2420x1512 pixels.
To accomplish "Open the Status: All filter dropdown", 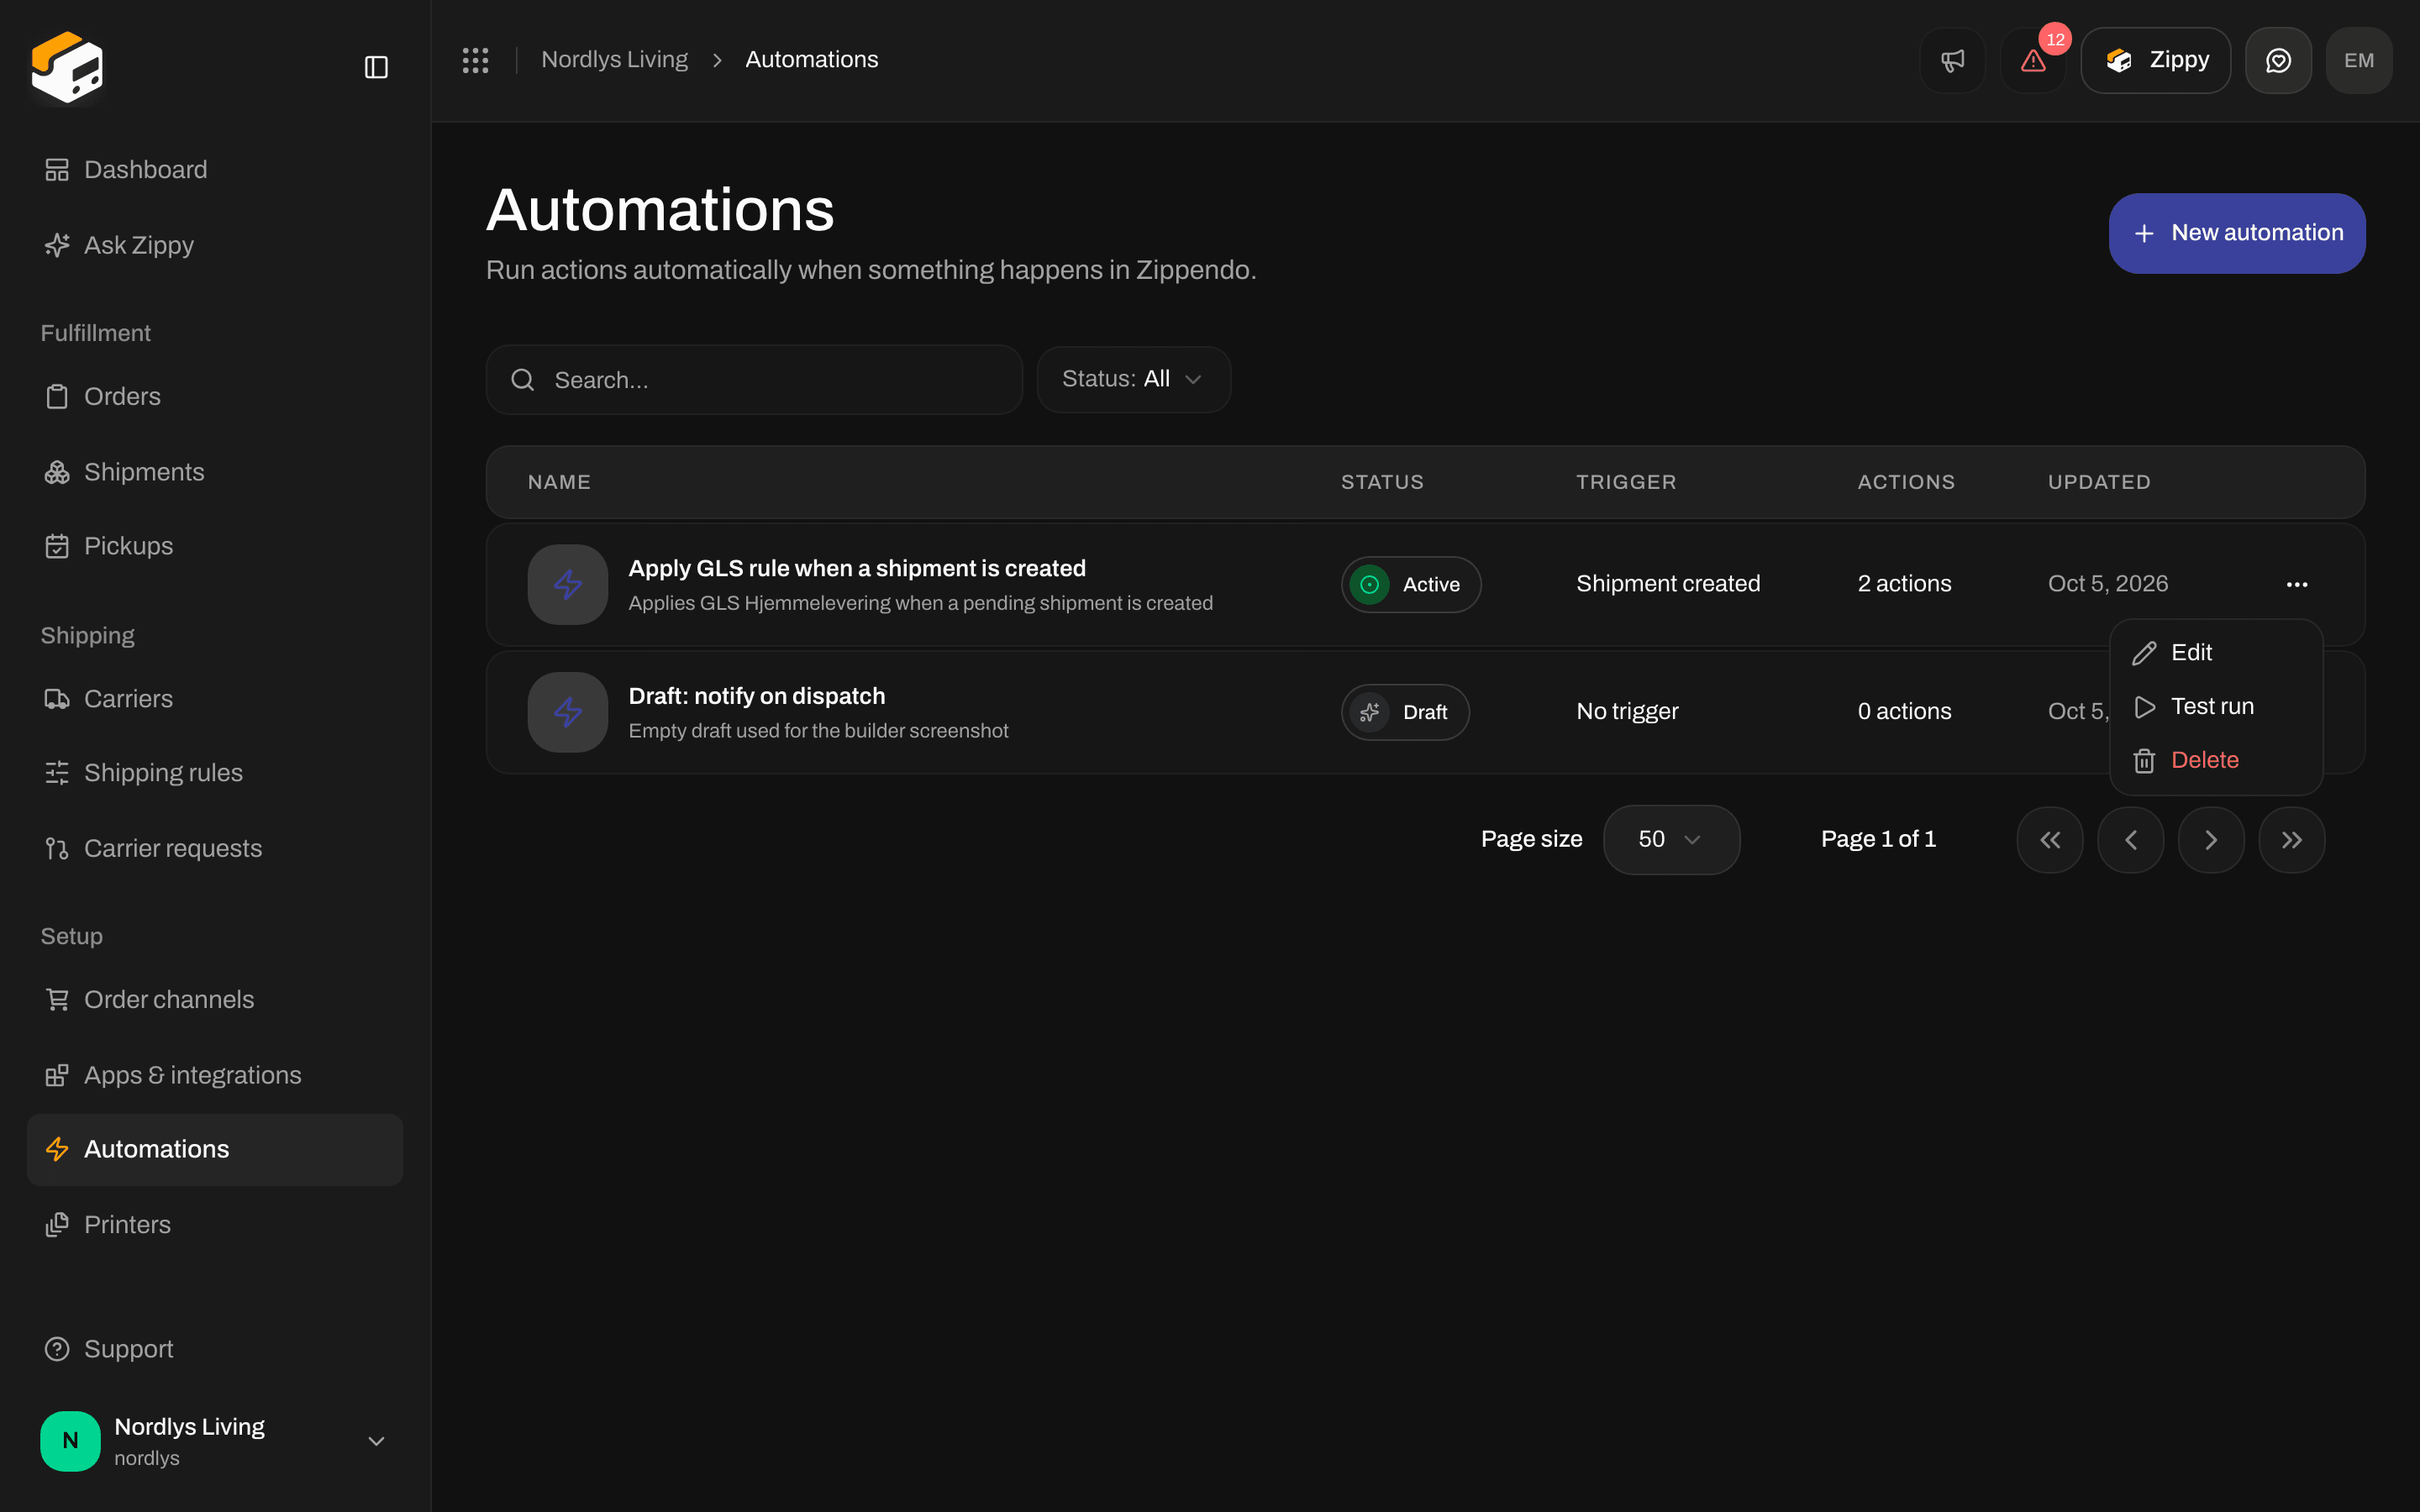I will 1133,380.
